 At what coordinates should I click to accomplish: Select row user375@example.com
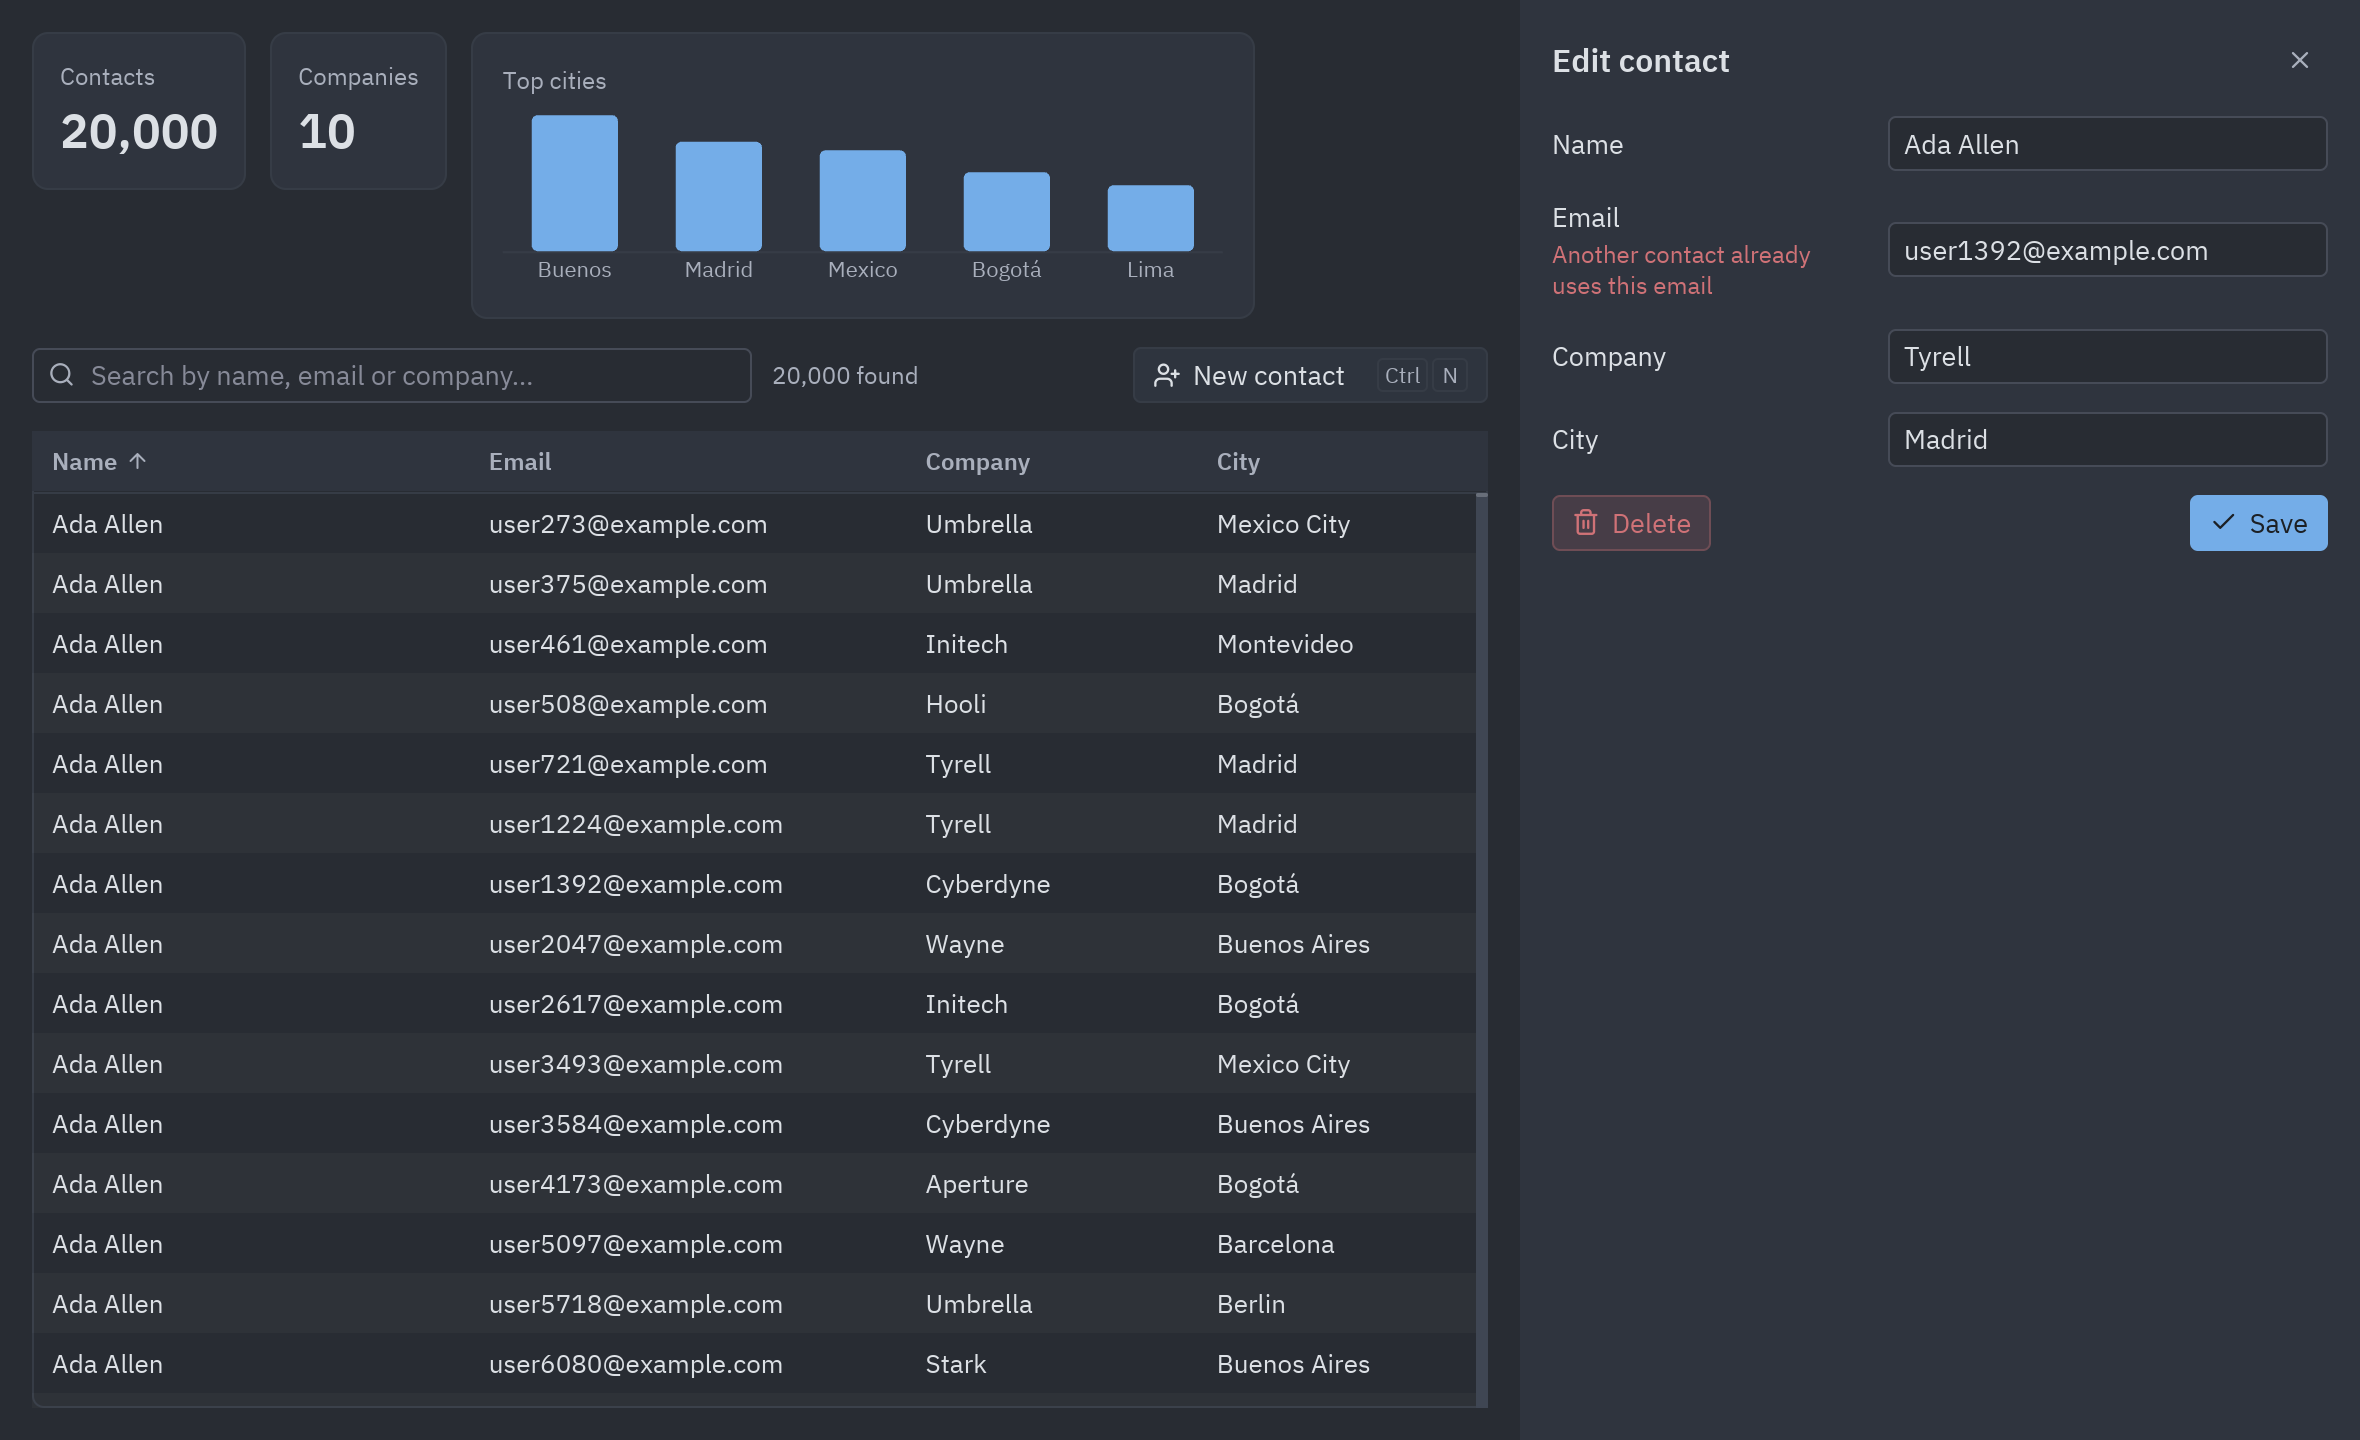point(755,583)
